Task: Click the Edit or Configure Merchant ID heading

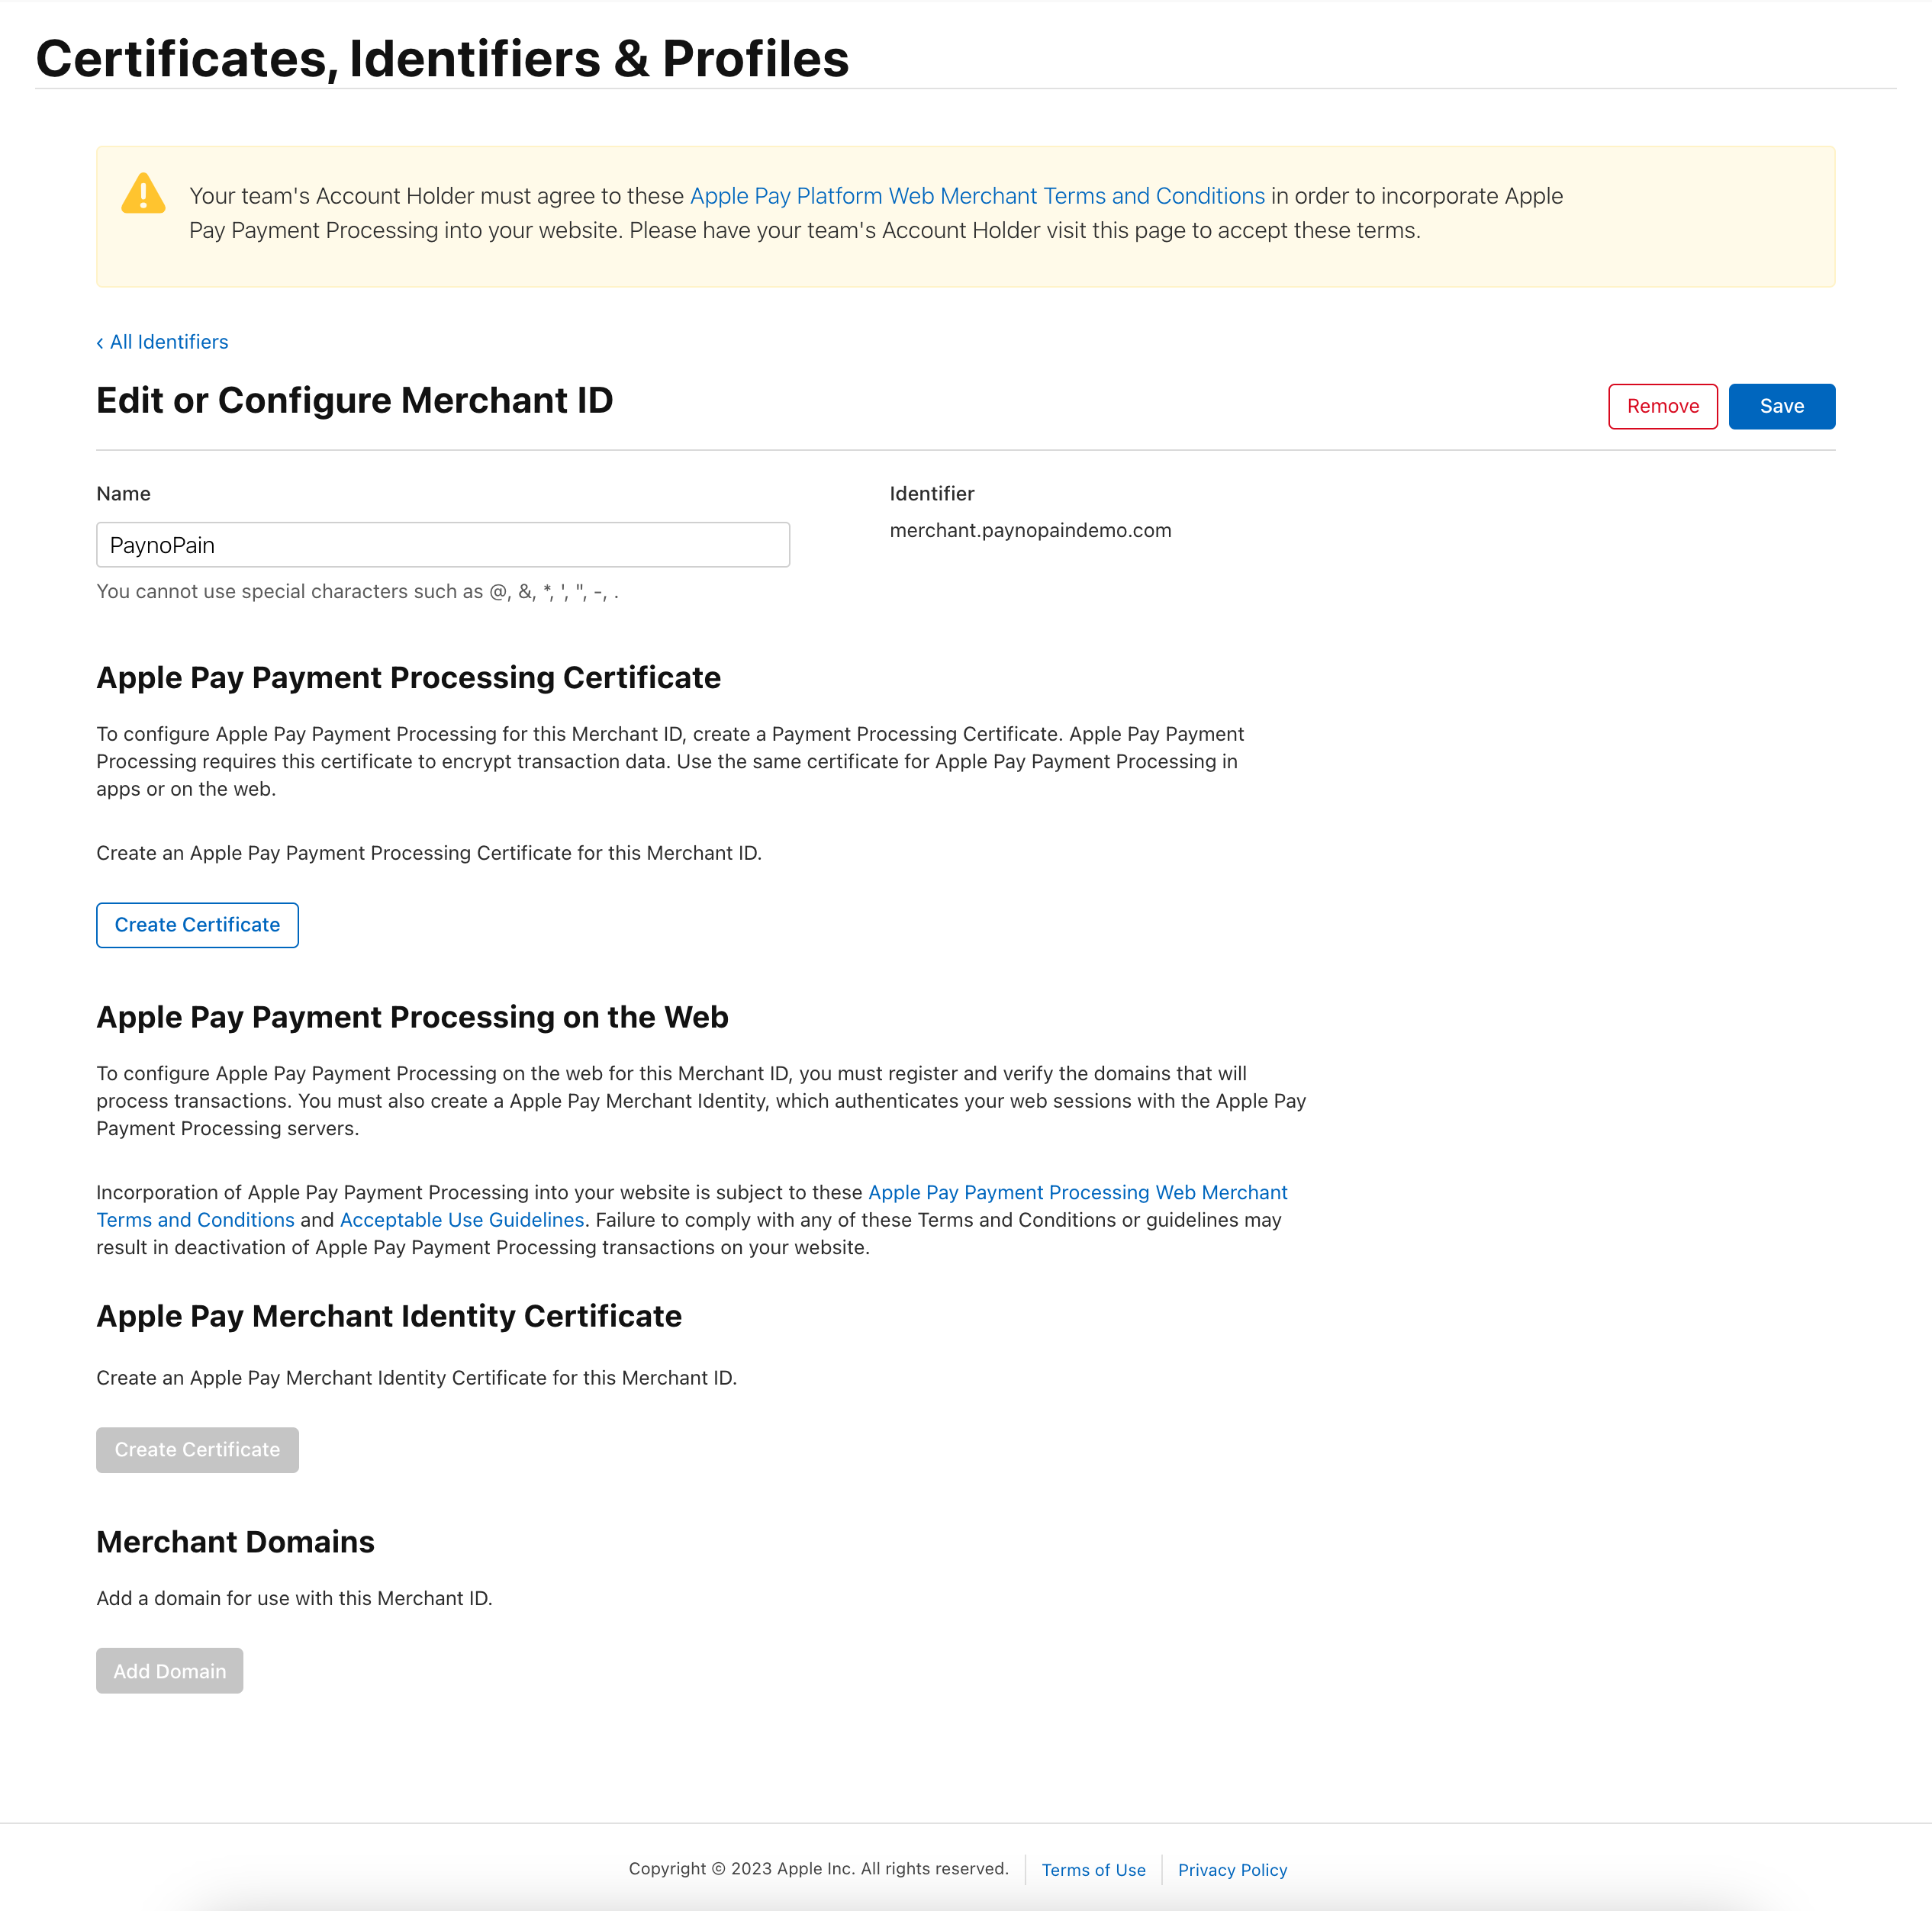Action: (354, 400)
